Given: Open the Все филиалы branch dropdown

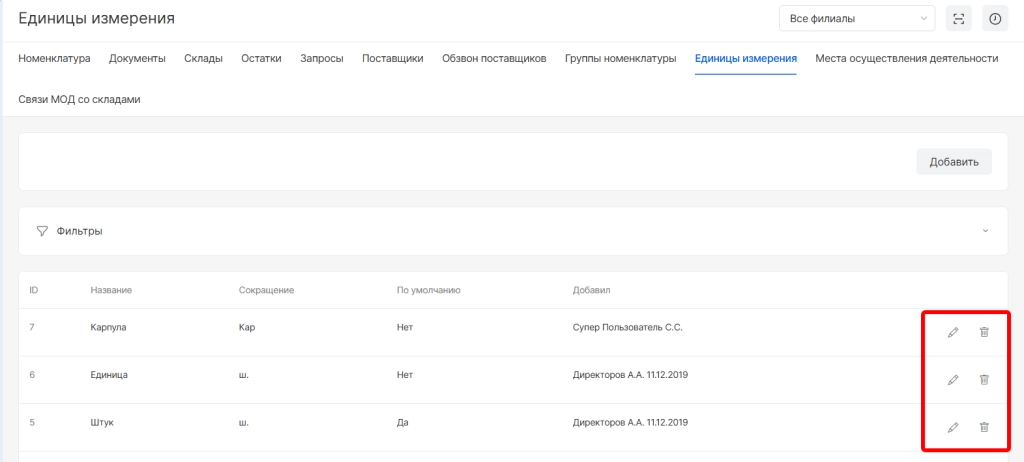Looking at the screenshot, I should (856, 18).
